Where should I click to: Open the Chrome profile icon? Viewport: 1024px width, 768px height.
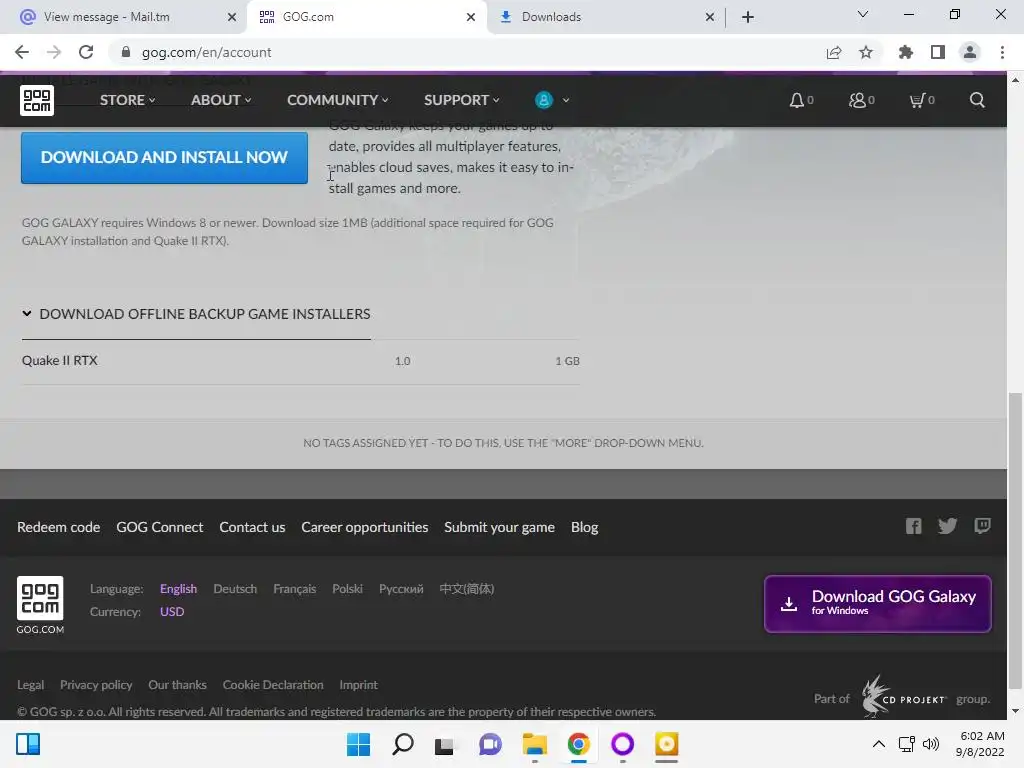click(x=970, y=52)
